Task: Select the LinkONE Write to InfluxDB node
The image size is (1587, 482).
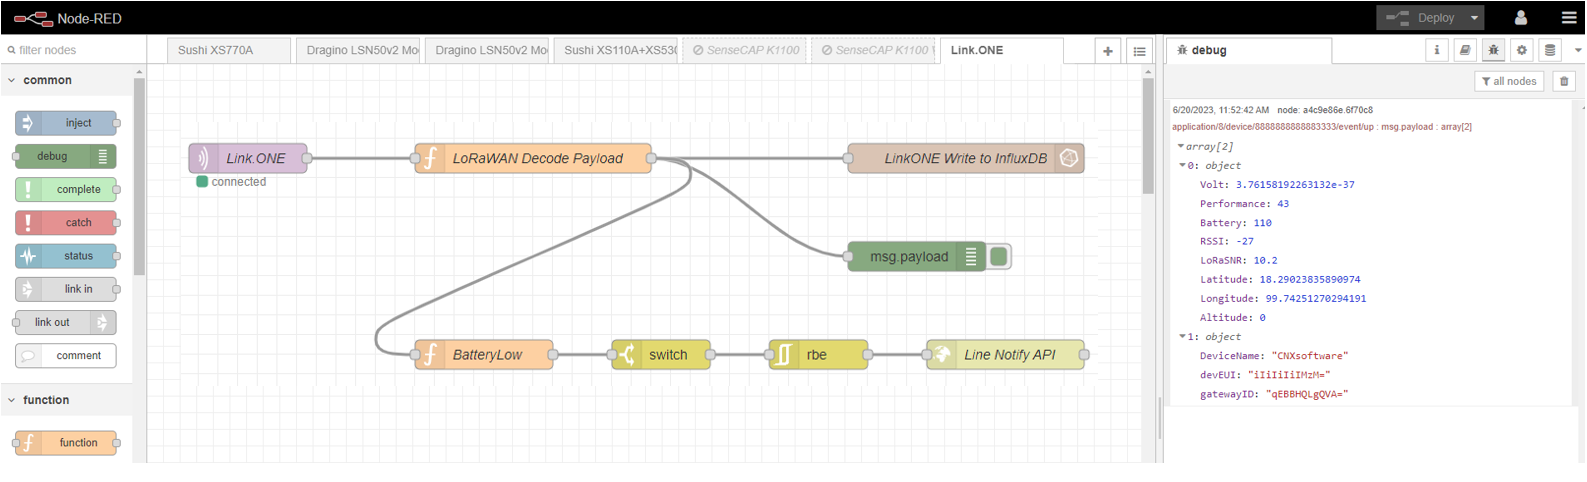Action: (966, 158)
